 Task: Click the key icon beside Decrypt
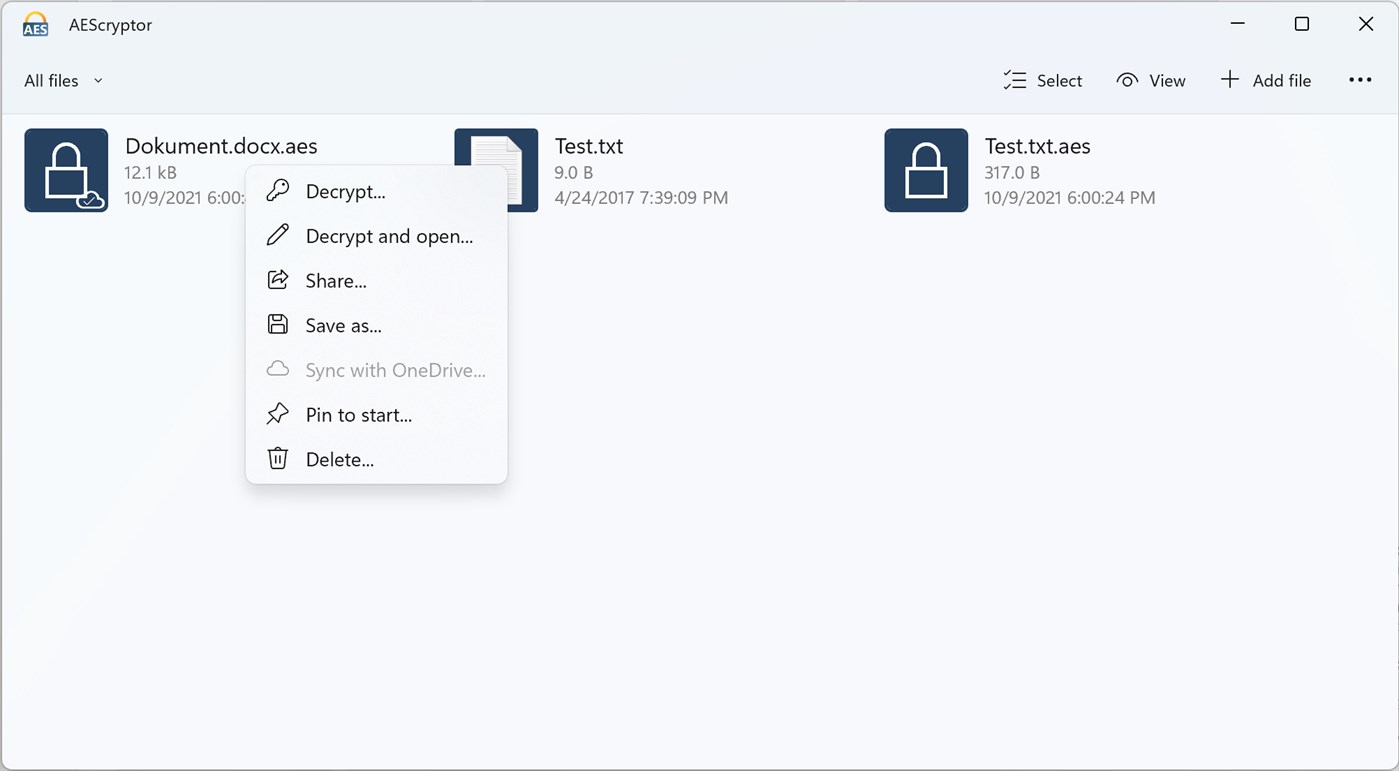point(277,190)
